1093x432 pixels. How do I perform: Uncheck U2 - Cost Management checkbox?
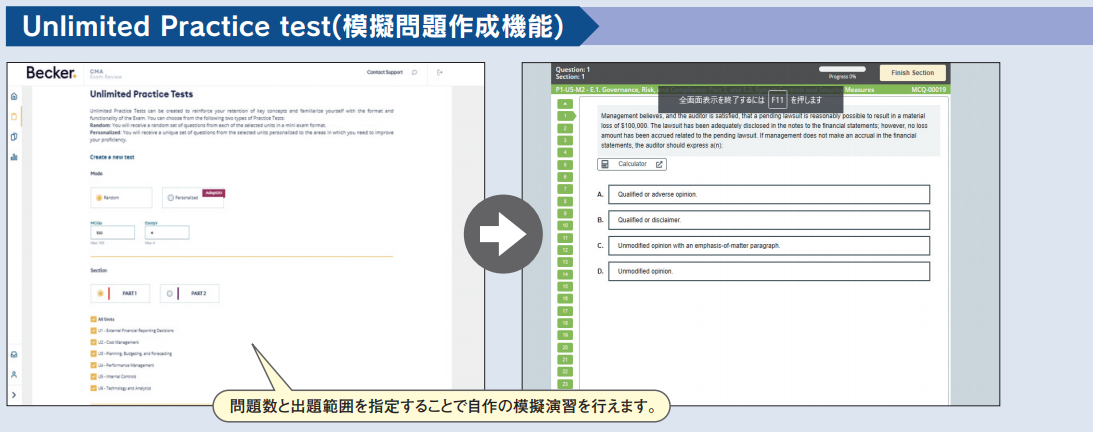93,341
